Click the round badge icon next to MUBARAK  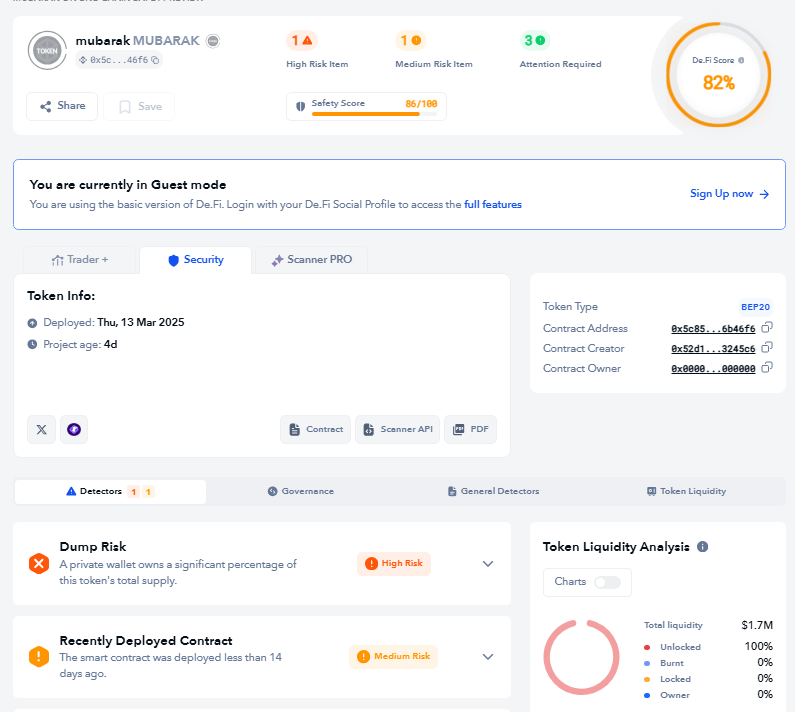coord(213,41)
